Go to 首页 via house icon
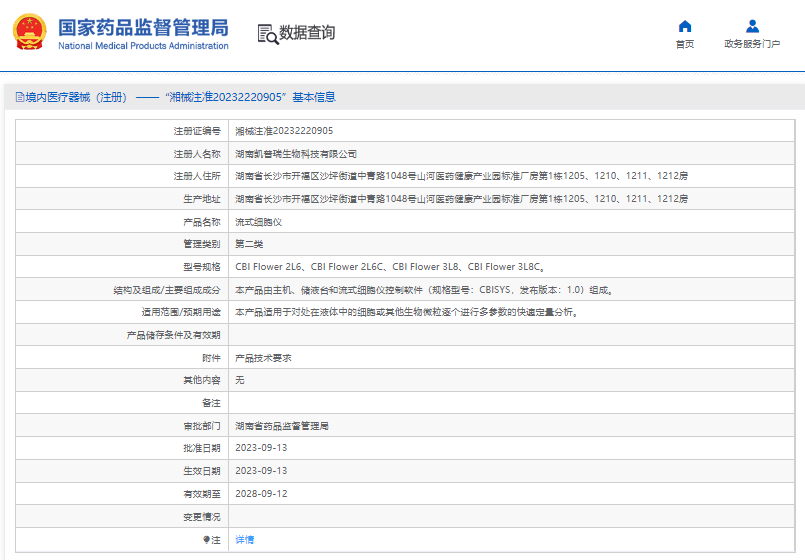The image size is (805, 560). coord(685,26)
